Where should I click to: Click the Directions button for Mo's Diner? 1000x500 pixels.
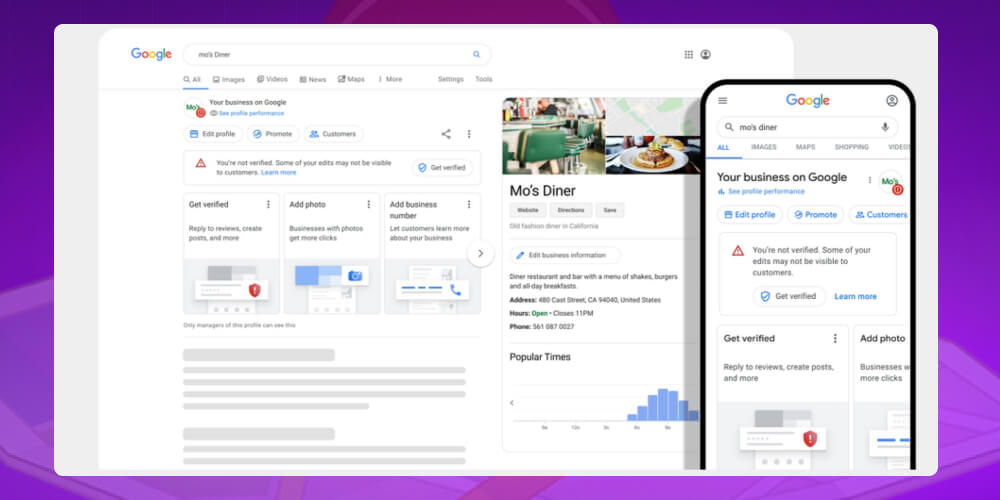(x=571, y=210)
